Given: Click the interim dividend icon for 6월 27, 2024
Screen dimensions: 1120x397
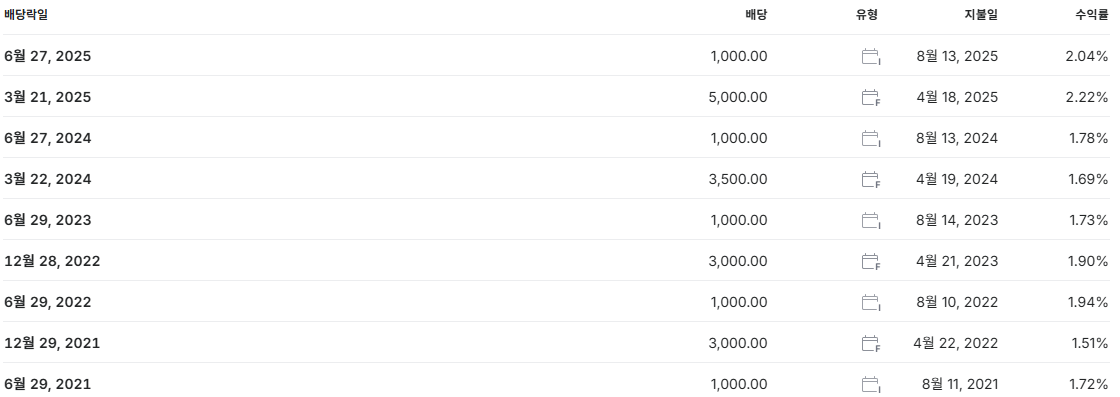Looking at the screenshot, I should pyautogui.click(x=871, y=139).
